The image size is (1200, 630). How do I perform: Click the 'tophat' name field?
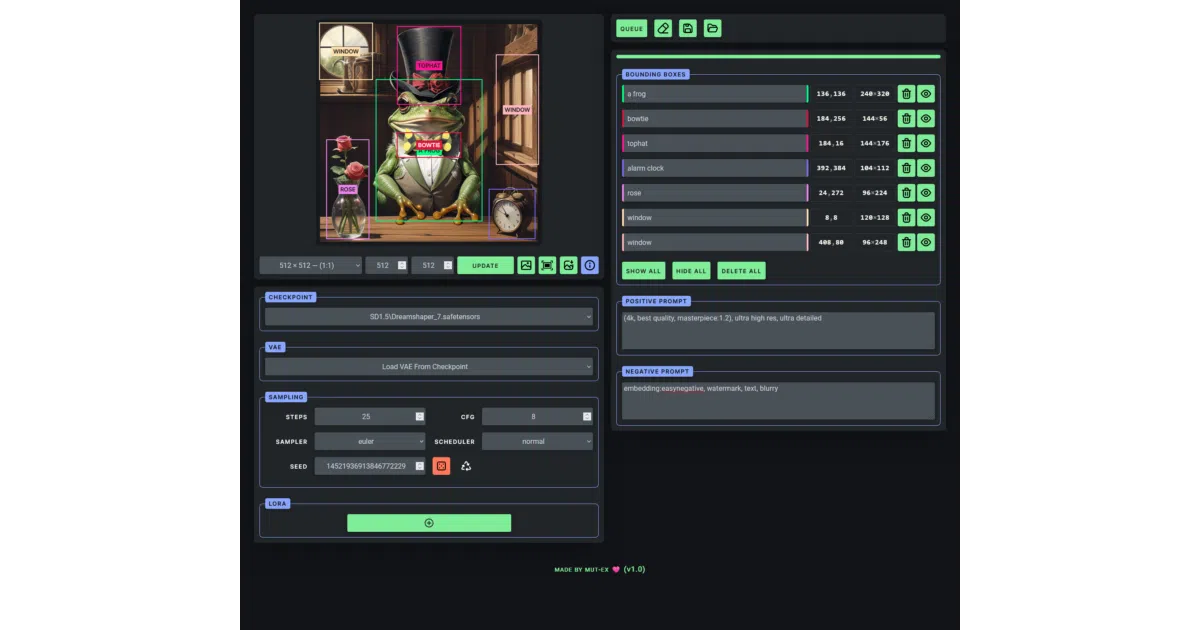715,143
